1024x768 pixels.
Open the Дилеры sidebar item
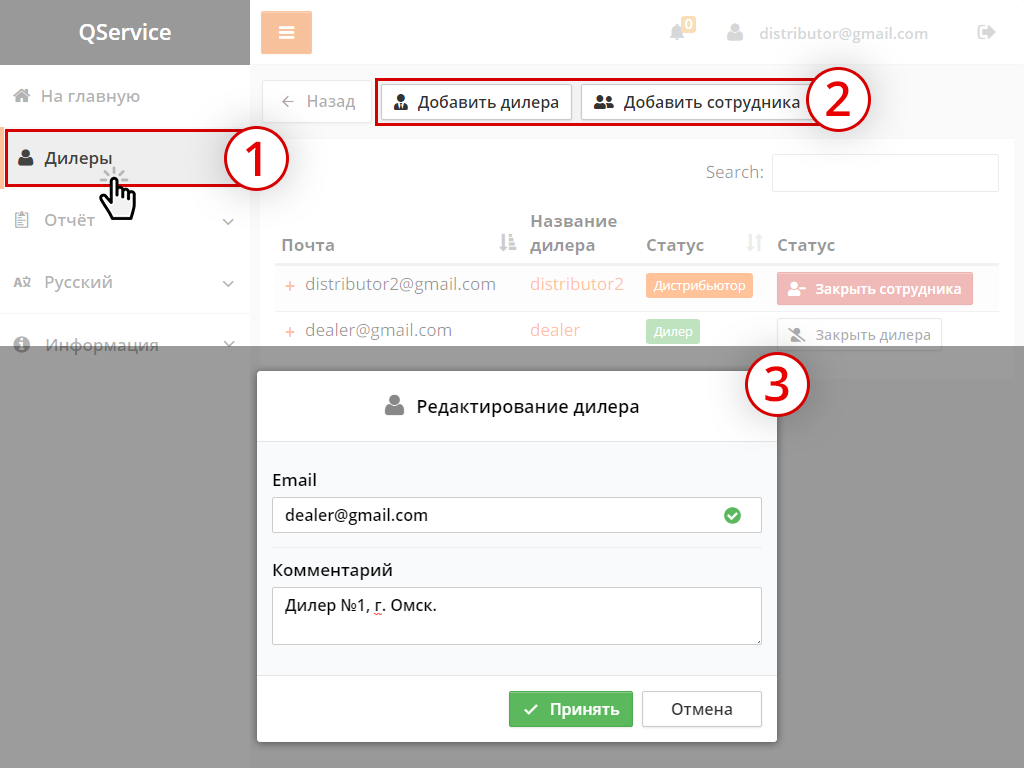pyautogui.click(x=78, y=157)
